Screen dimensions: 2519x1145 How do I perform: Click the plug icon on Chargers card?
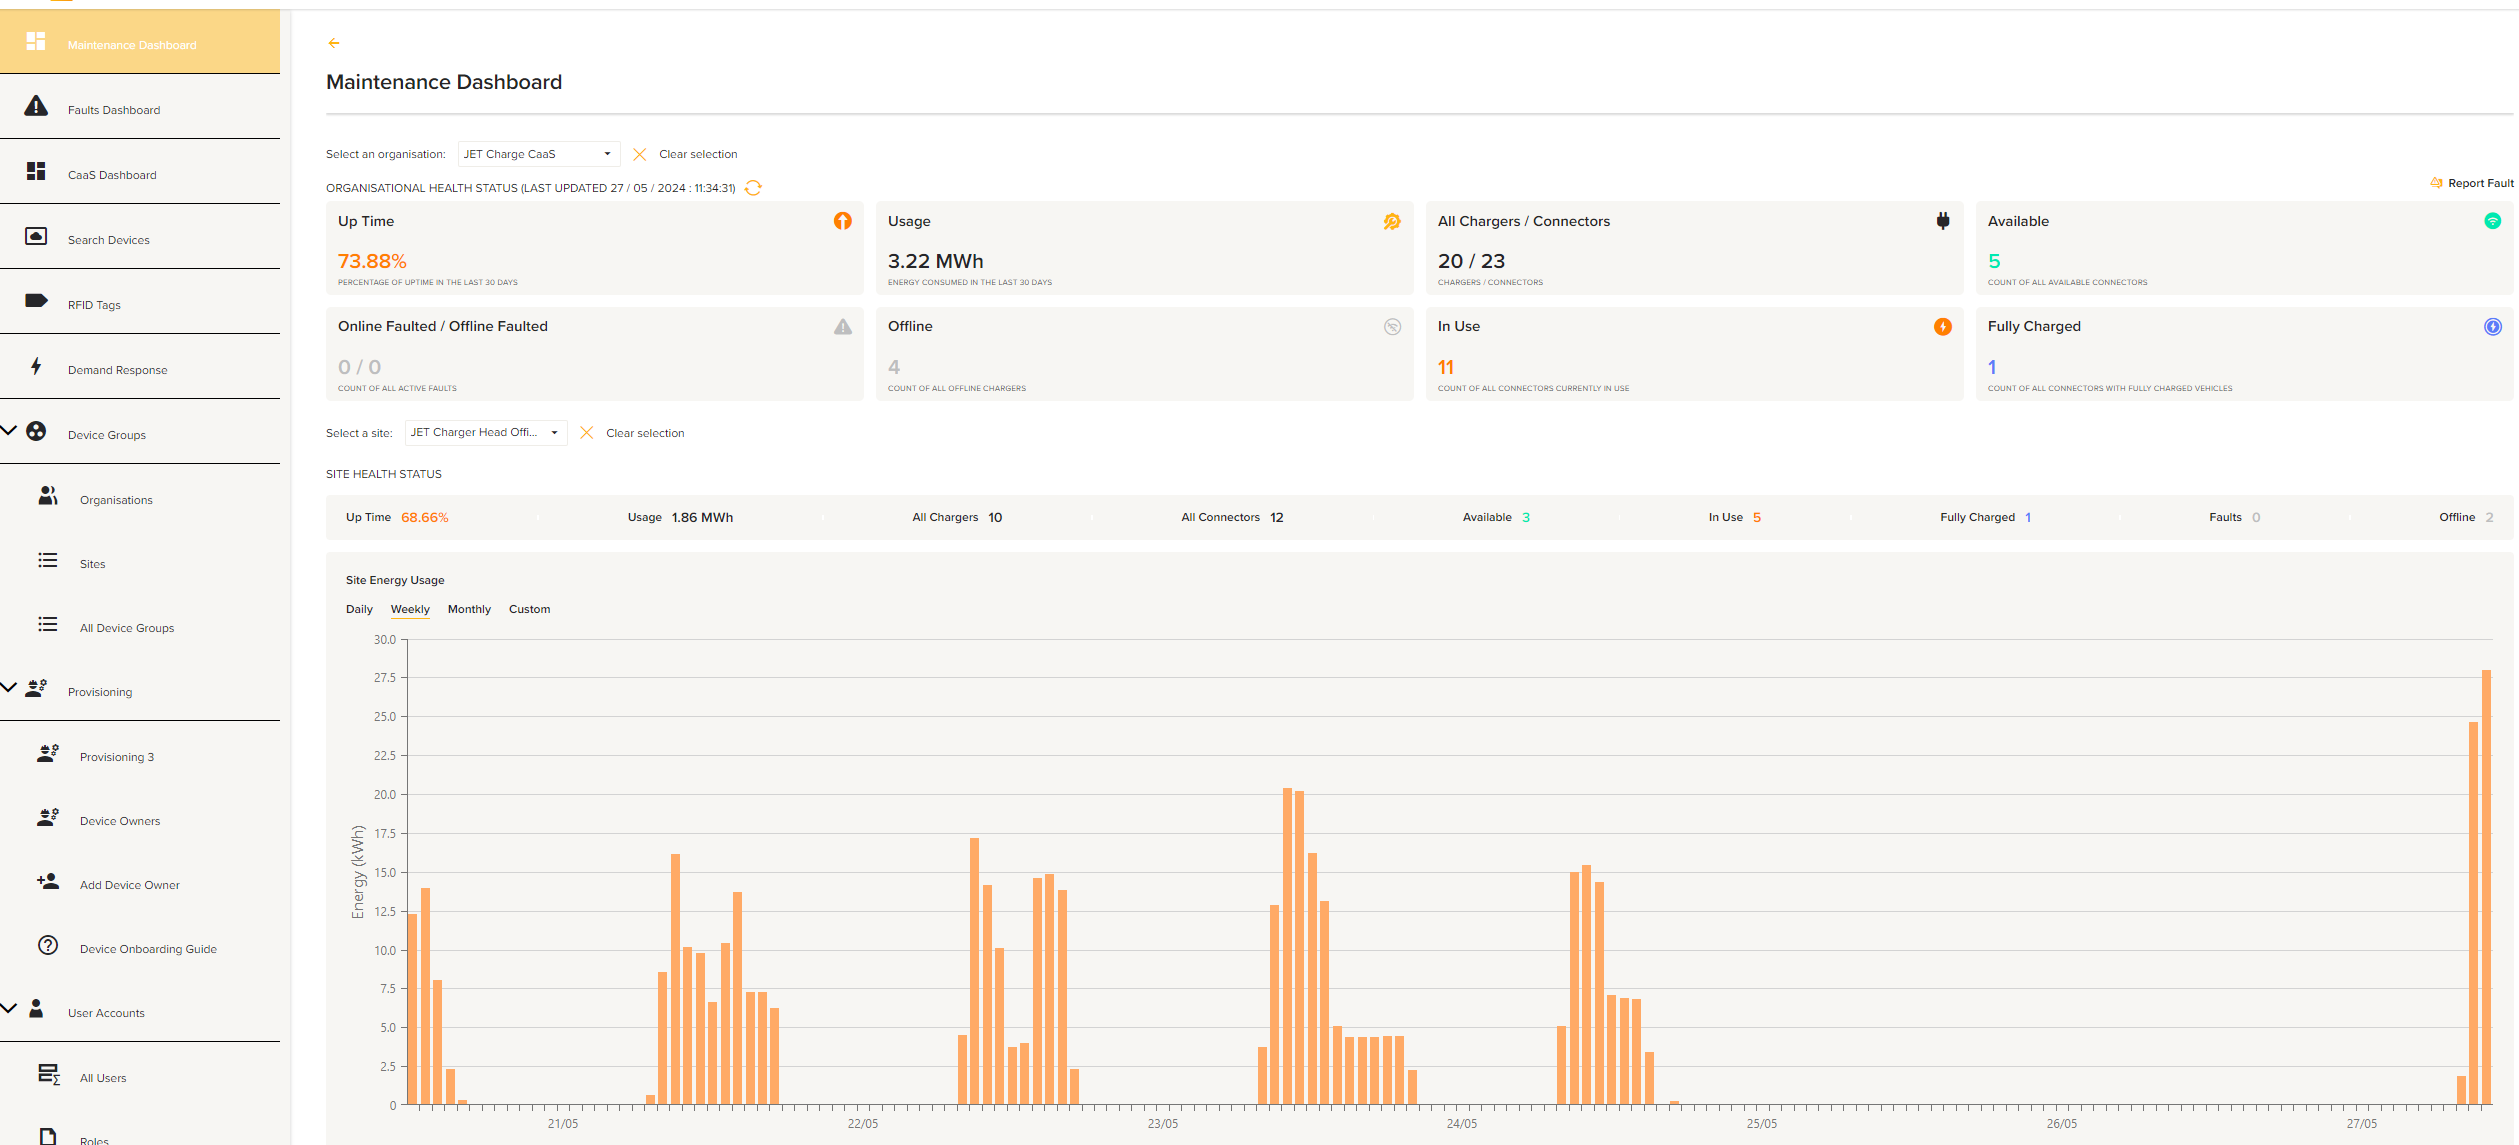pyautogui.click(x=1942, y=221)
